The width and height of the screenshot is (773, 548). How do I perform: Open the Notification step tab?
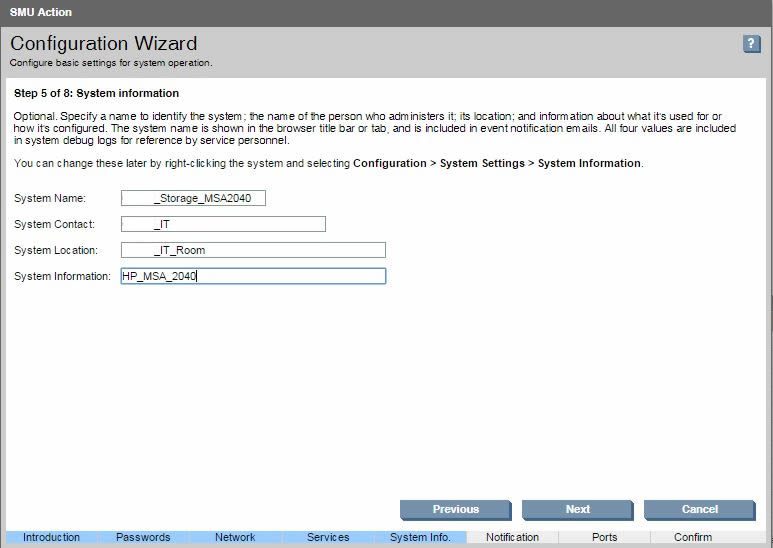[x=512, y=537]
